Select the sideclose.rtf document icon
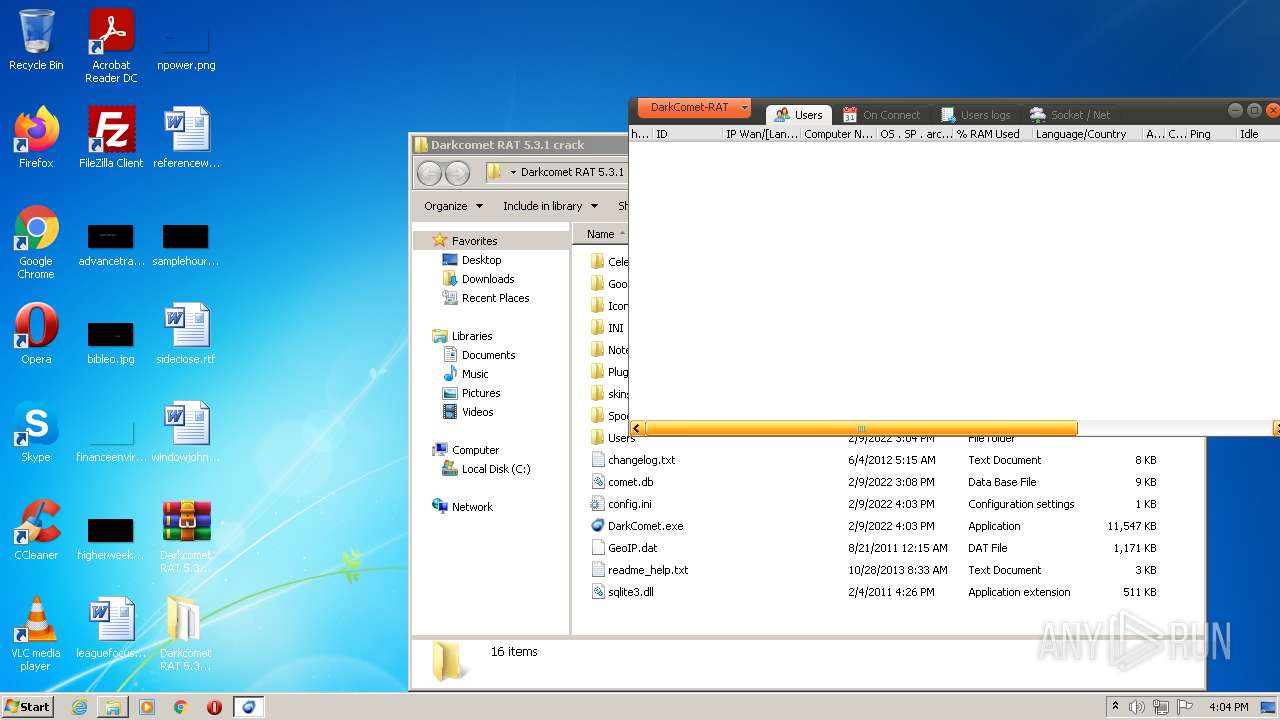 tap(186, 334)
